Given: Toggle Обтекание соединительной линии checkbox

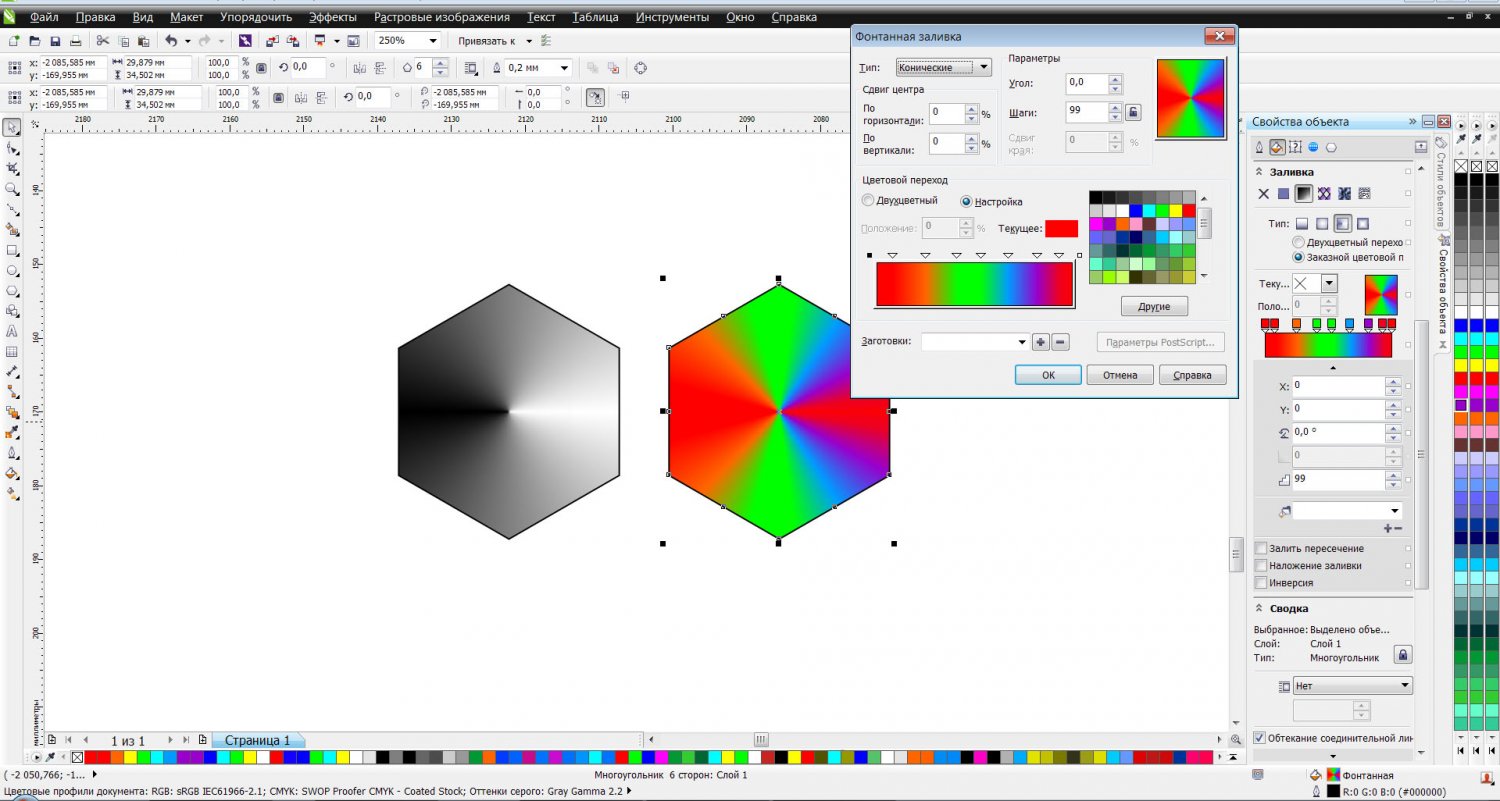Looking at the screenshot, I should [x=1259, y=738].
